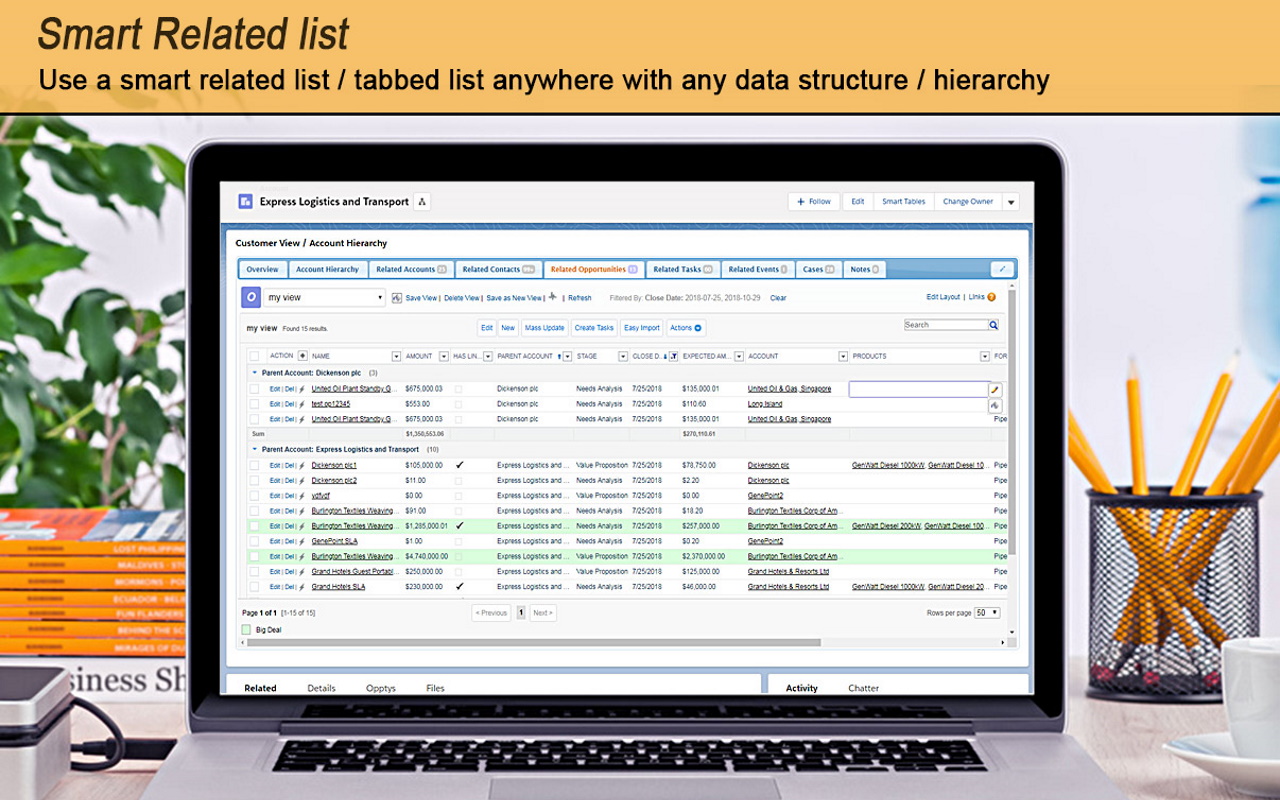Open the my view selector dropdown
The height and width of the screenshot is (800, 1280).
tap(325, 297)
